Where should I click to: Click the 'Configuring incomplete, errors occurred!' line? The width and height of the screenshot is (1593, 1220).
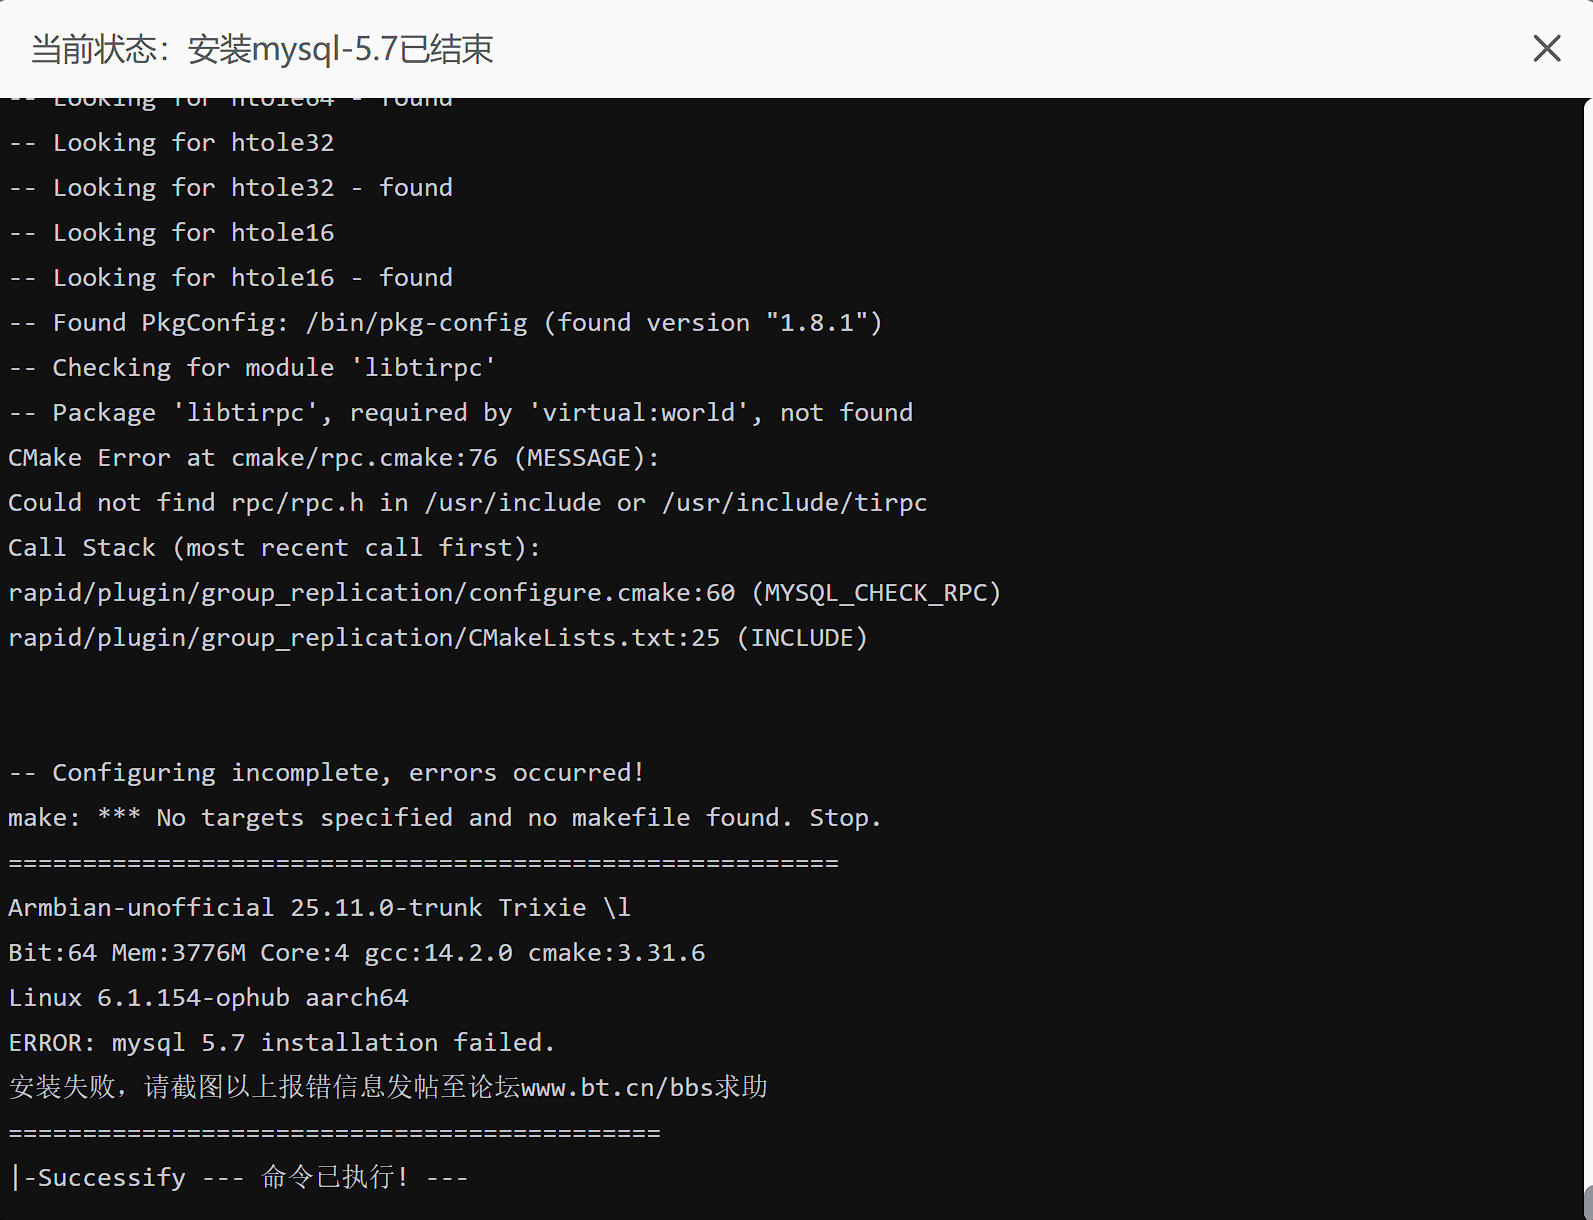(x=327, y=773)
